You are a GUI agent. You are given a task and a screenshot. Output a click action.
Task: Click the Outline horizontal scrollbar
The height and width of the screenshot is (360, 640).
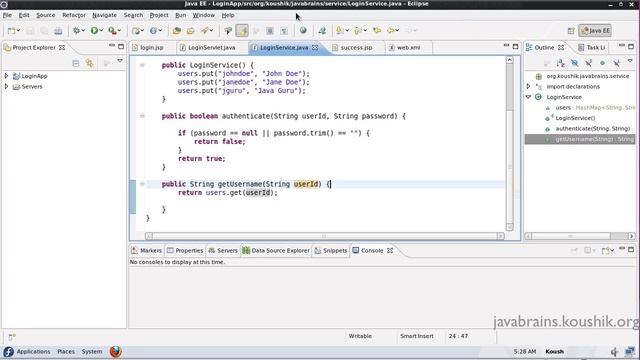coord(580,236)
